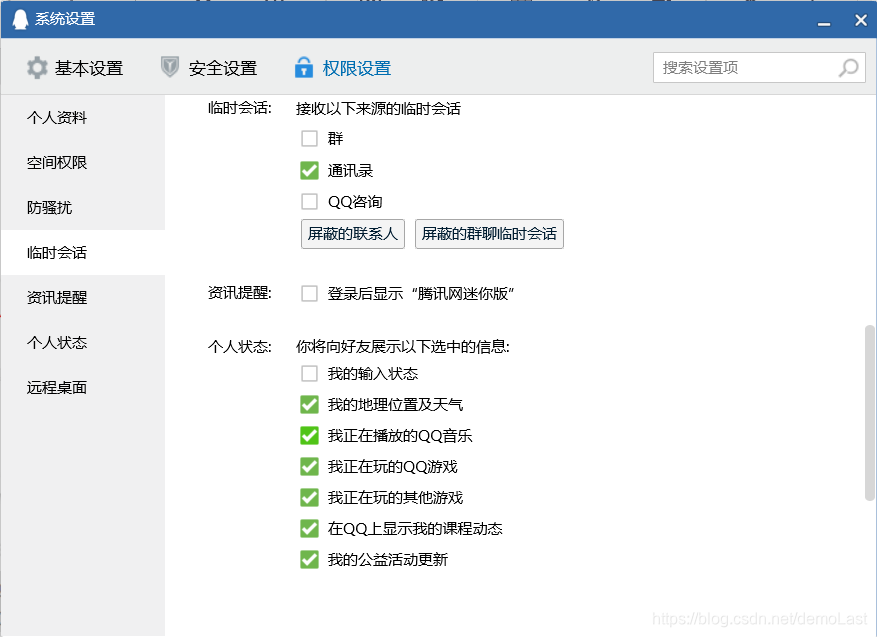Check 登录后显示 腾讯网迷你版 option

point(309,294)
